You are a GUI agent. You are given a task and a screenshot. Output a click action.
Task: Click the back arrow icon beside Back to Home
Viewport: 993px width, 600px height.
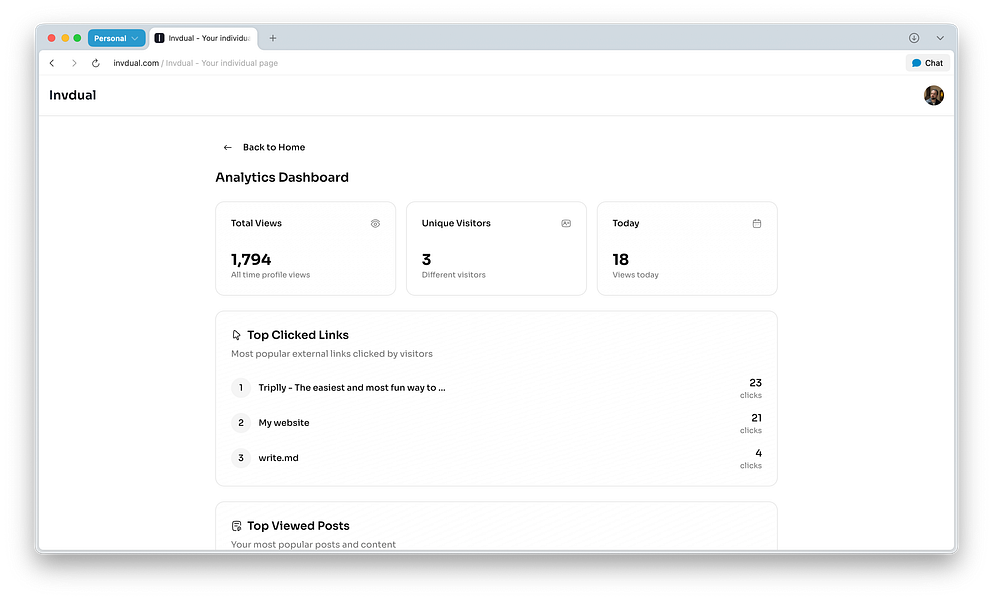pyautogui.click(x=228, y=147)
